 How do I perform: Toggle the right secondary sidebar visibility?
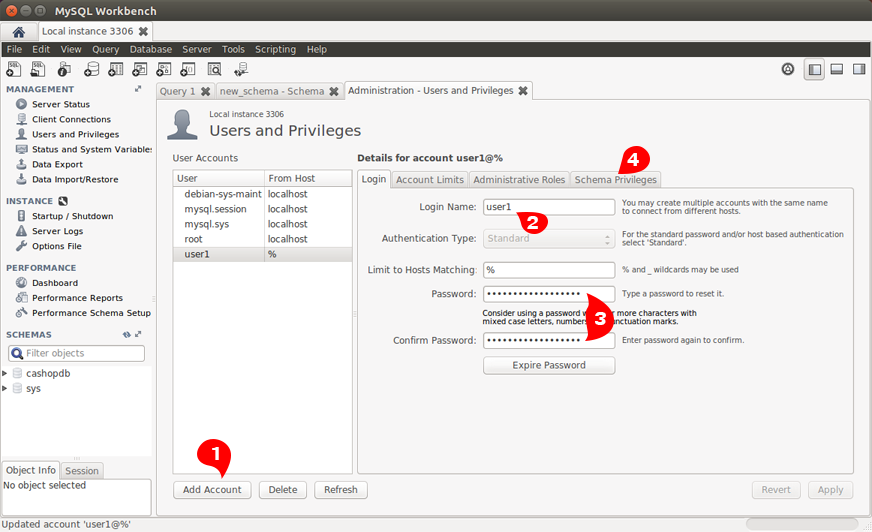click(859, 69)
